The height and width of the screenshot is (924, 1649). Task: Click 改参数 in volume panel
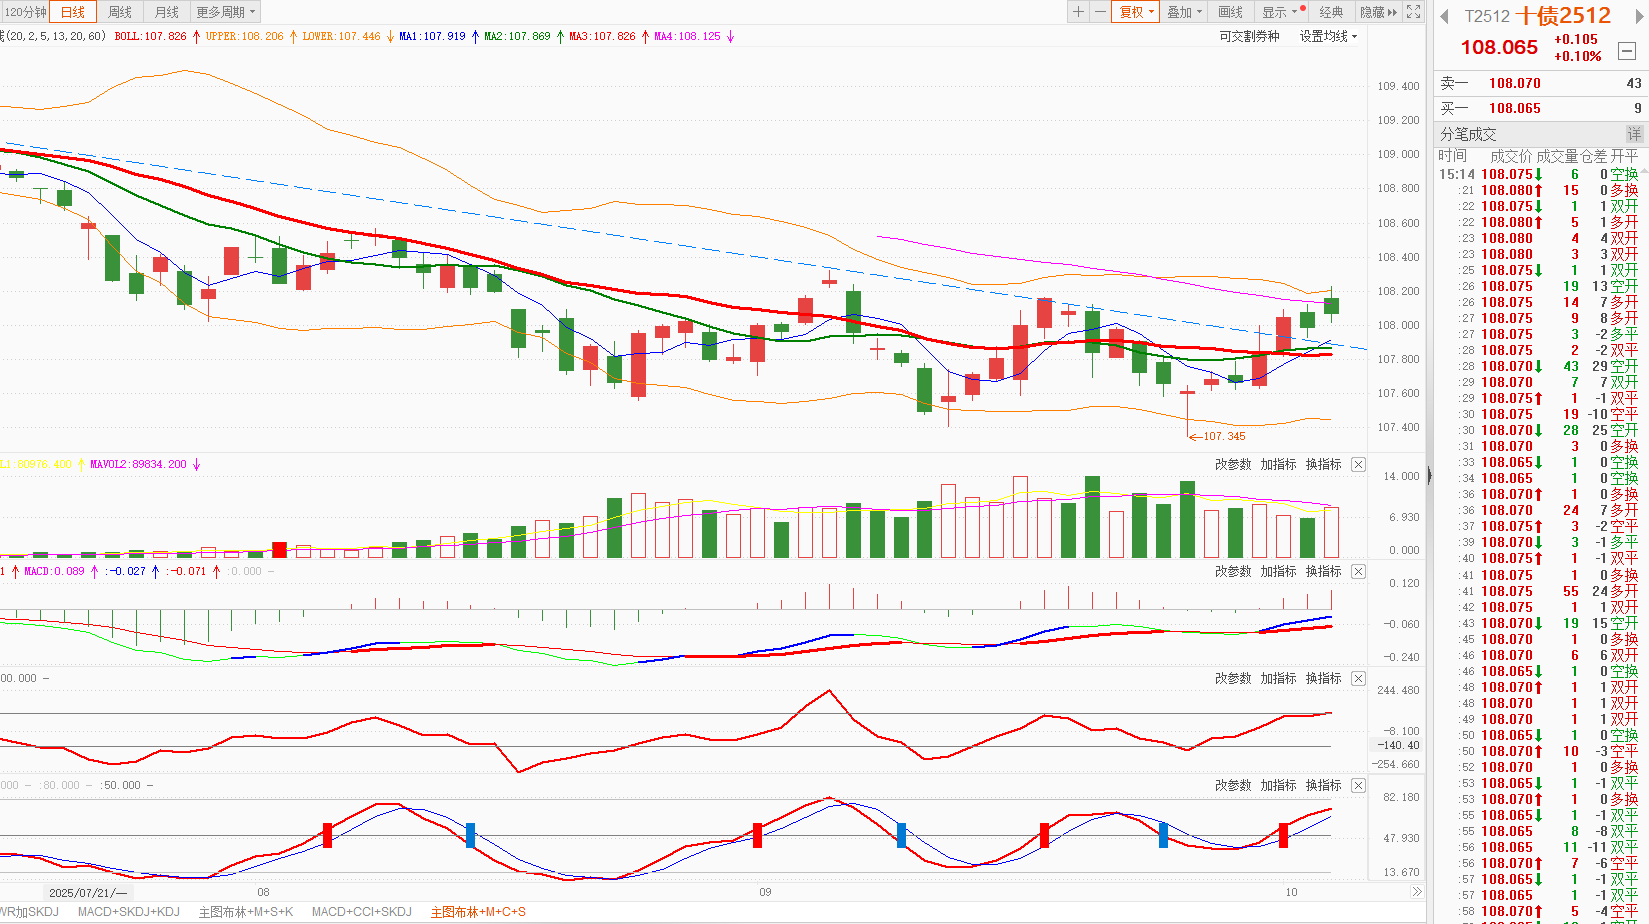pos(1233,464)
